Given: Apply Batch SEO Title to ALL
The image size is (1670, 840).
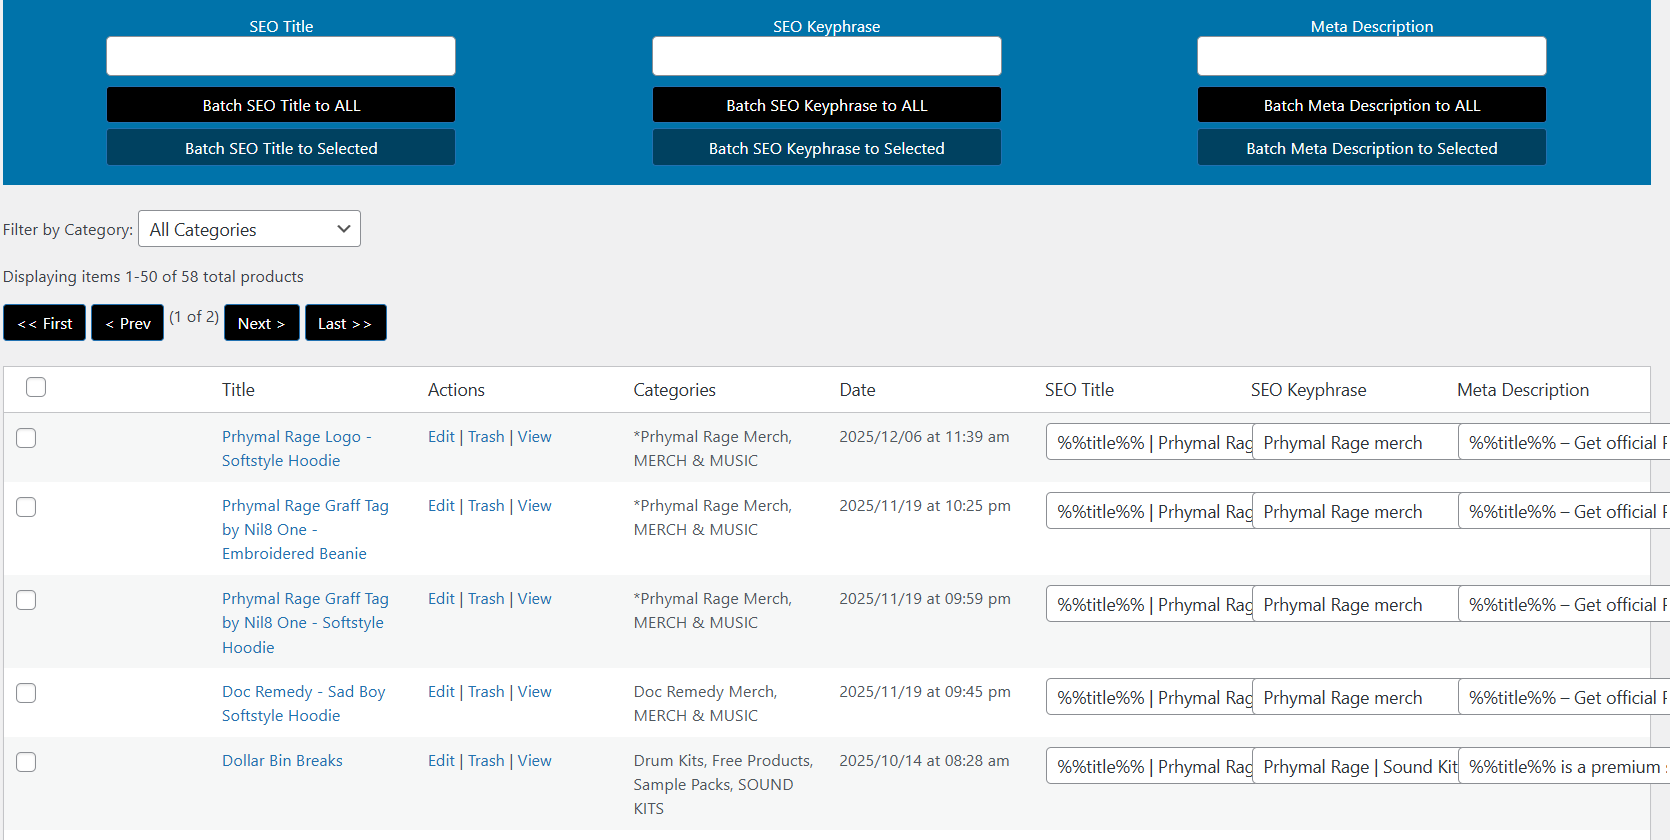Looking at the screenshot, I should pyautogui.click(x=281, y=105).
